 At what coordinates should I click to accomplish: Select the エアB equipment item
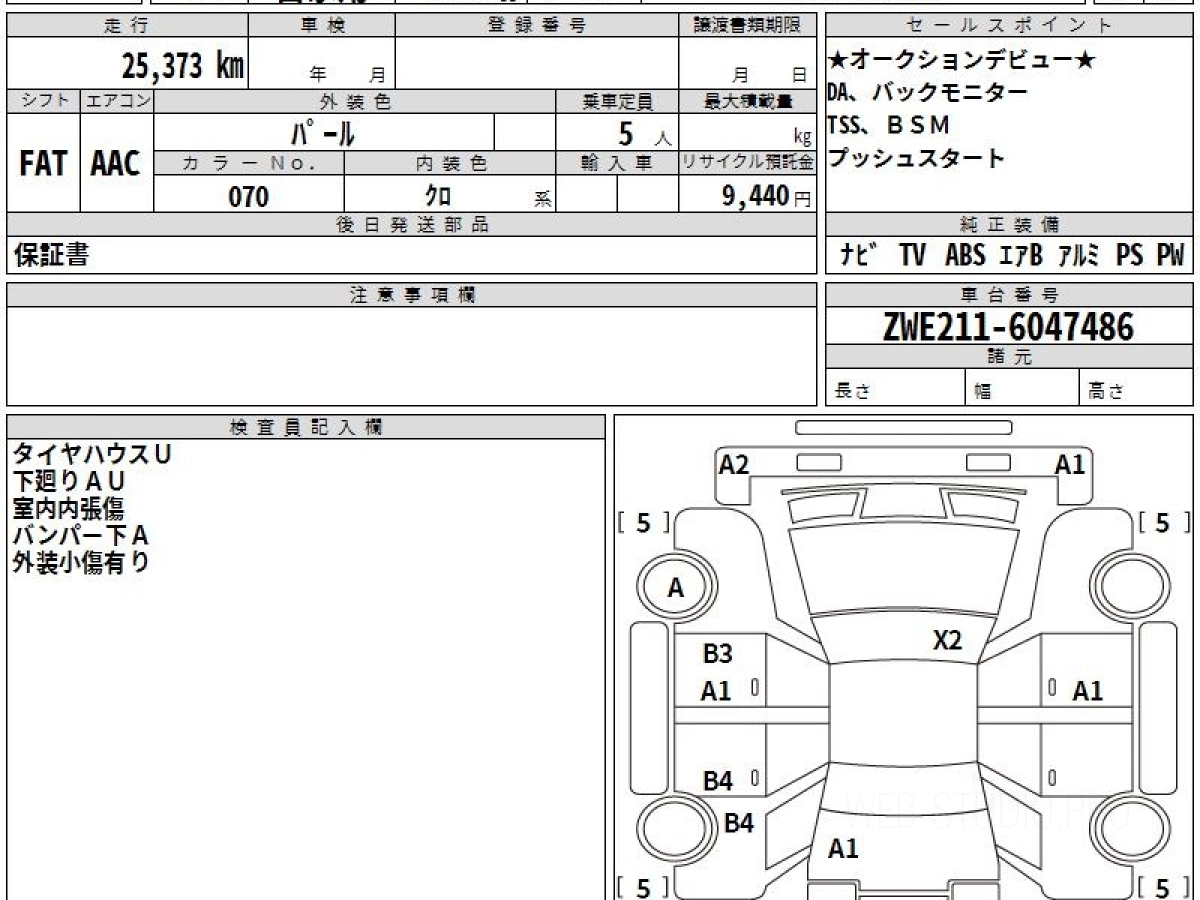[x=1021, y=255]
